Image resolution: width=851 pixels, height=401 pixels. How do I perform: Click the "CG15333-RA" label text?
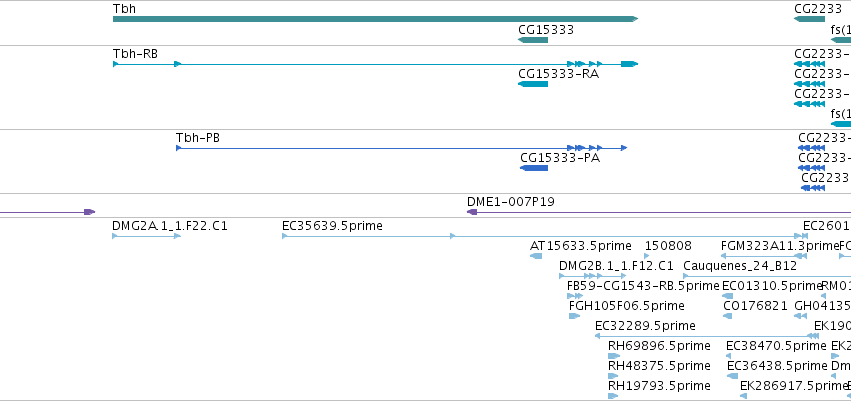[x=558, y=74]
